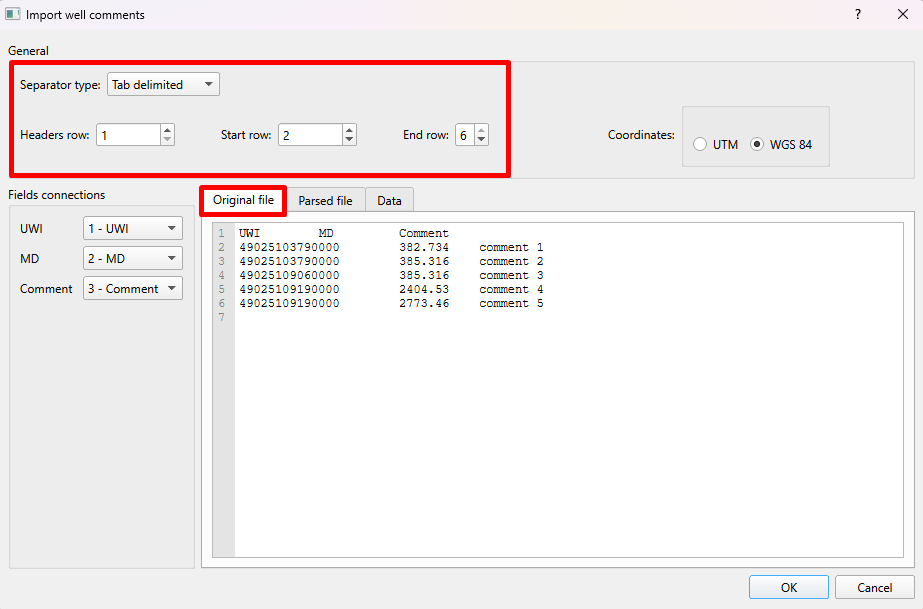Confirm the import by clicking OK
This screenshot has width=923, height=609.
point(788,587)
